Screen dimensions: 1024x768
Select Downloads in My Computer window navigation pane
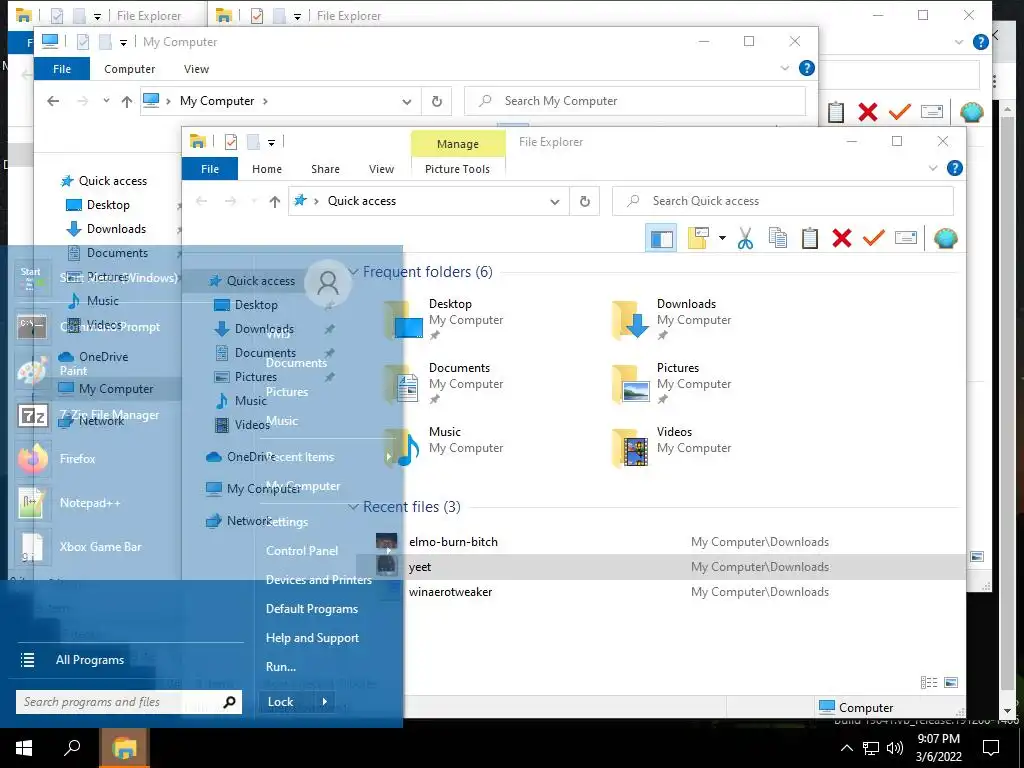(116, 229)
